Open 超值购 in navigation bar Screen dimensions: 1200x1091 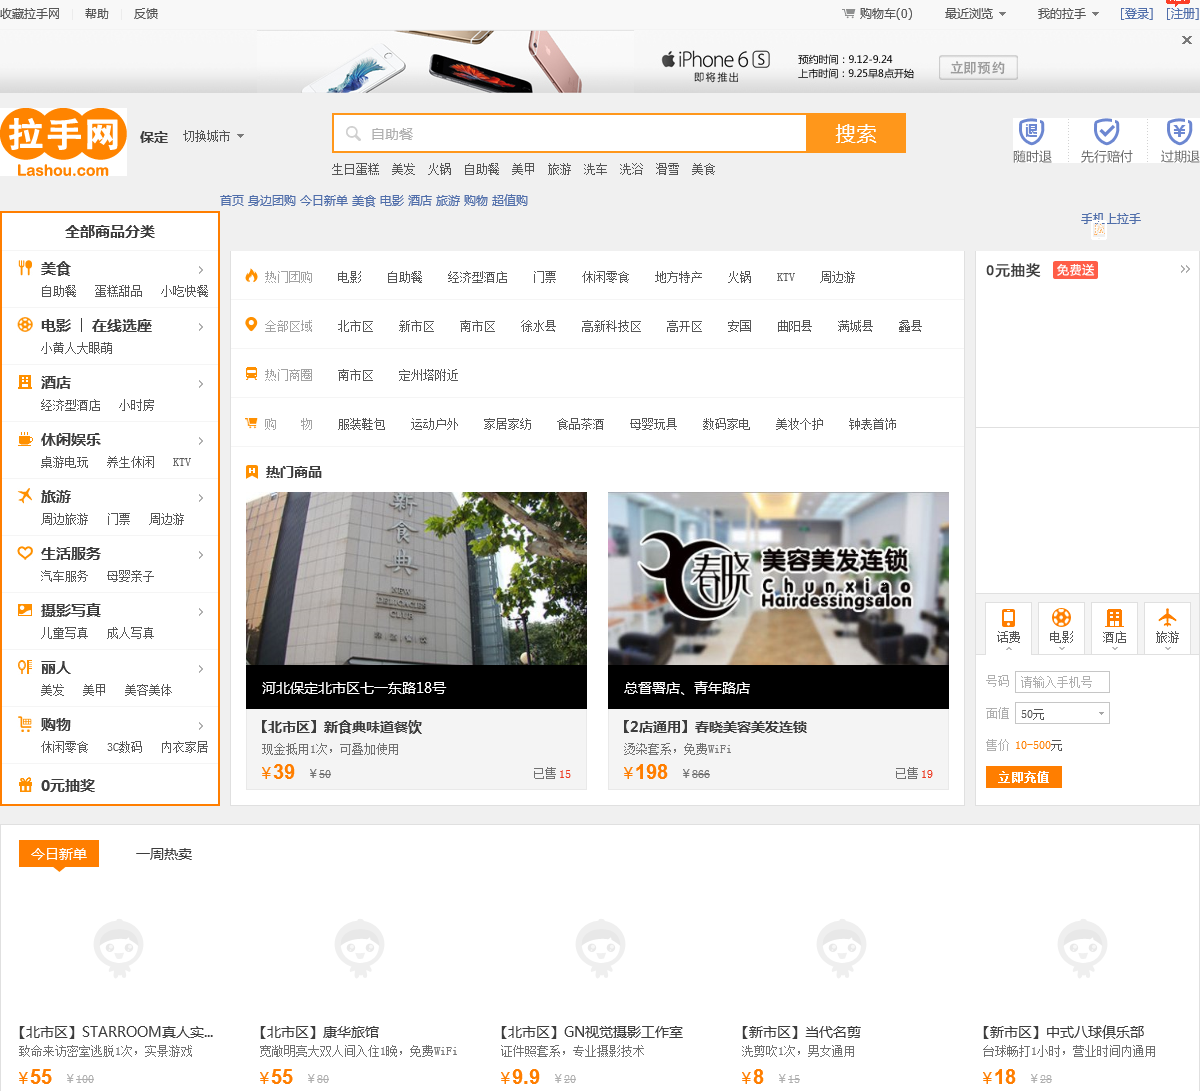pos(510,201)
